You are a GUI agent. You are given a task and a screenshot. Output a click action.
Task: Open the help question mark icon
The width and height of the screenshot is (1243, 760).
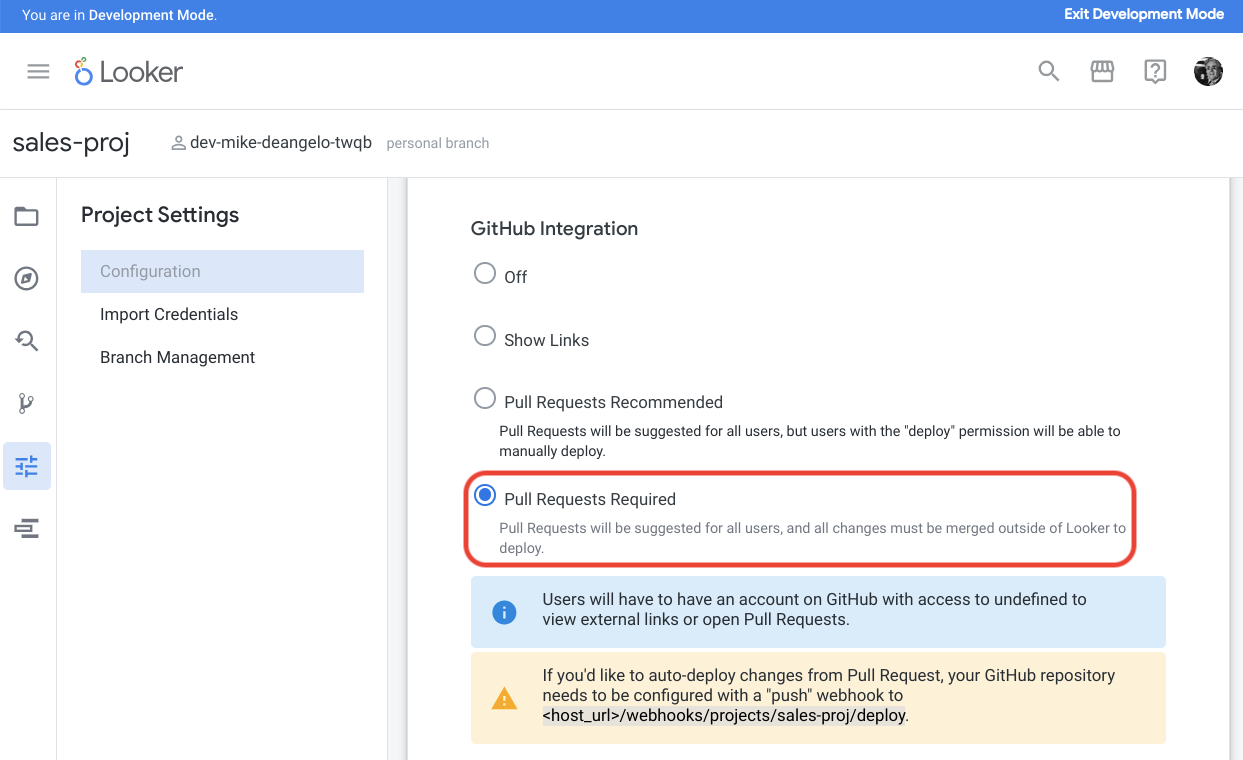tap(1155, 71)
